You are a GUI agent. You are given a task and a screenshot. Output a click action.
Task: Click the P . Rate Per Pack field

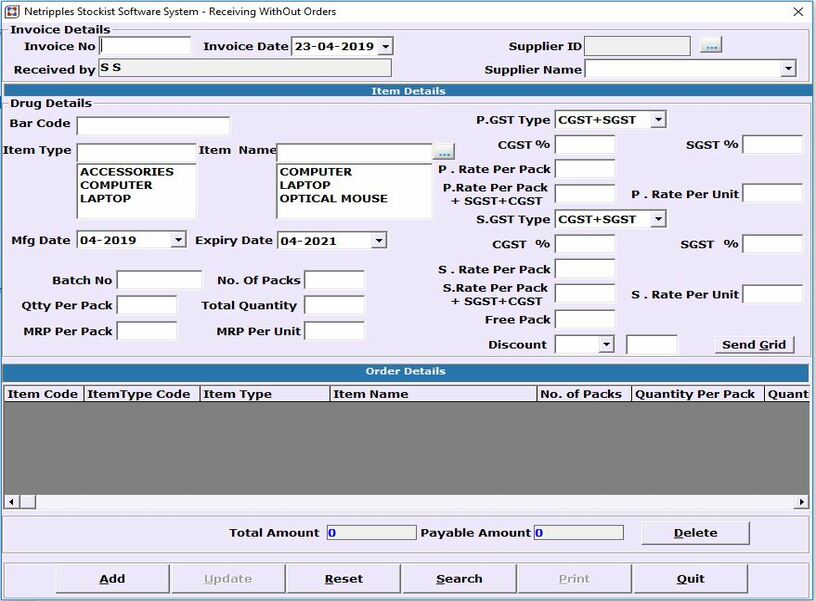(x=585, y=169)
